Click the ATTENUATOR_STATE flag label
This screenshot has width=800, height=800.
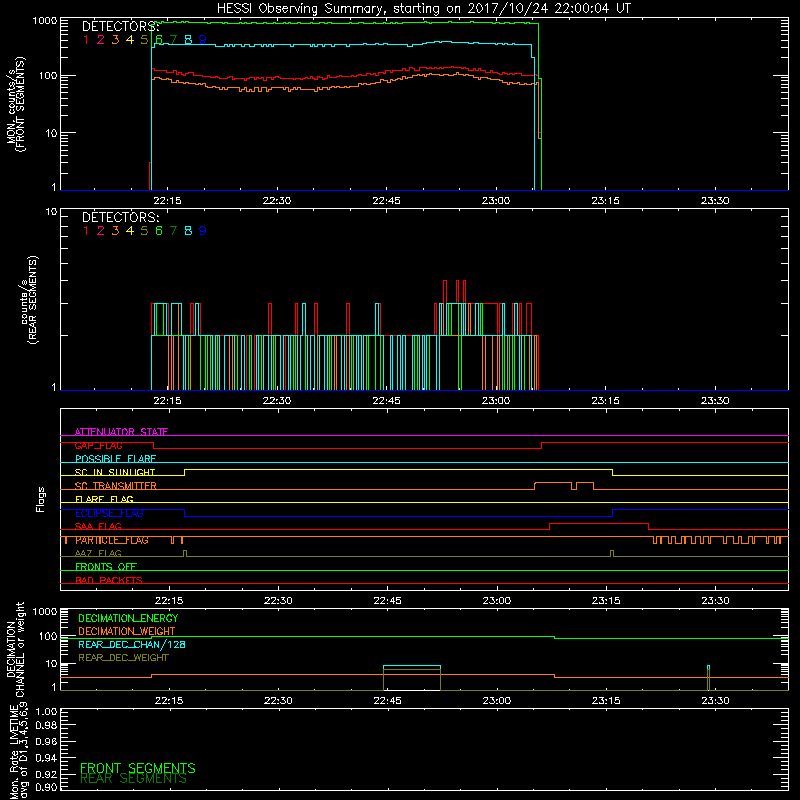tap(121, 432)
